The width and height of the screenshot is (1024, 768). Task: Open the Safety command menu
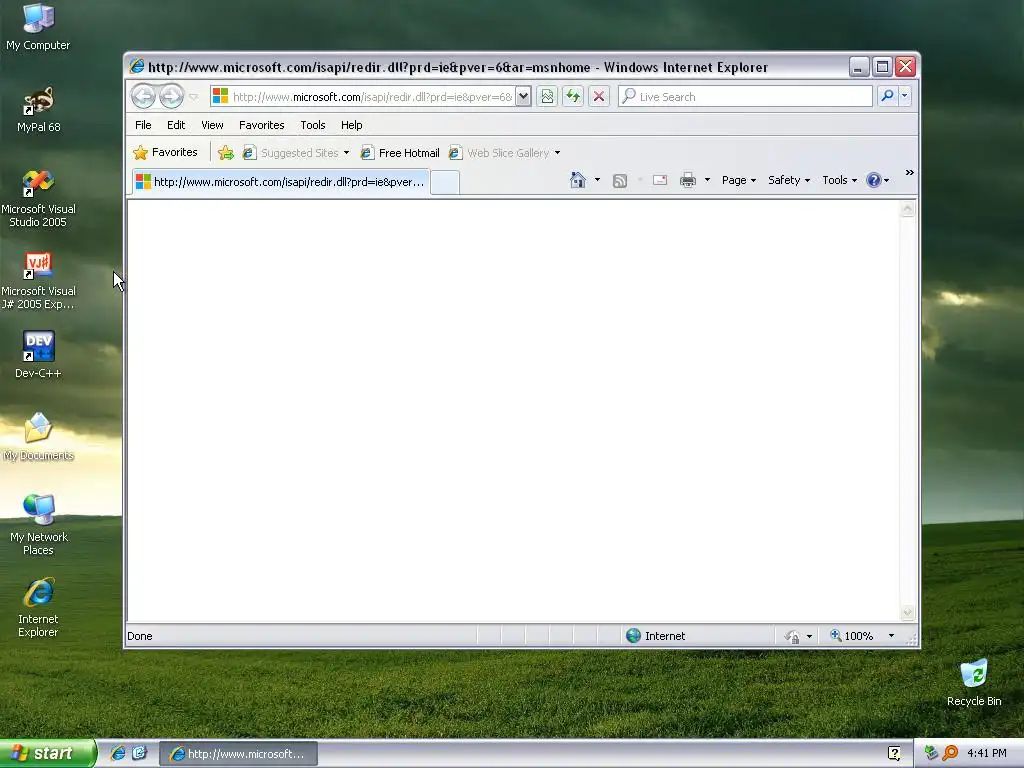point(789,180)
